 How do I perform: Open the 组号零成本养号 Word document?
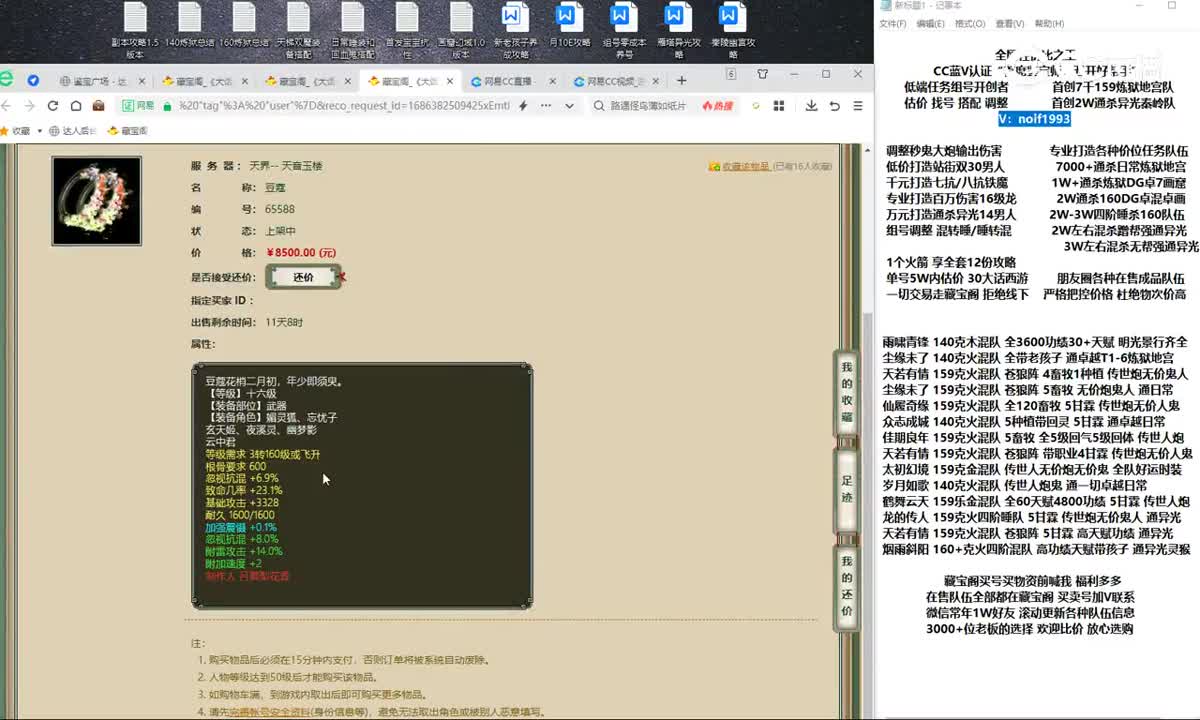coord(623,30)
